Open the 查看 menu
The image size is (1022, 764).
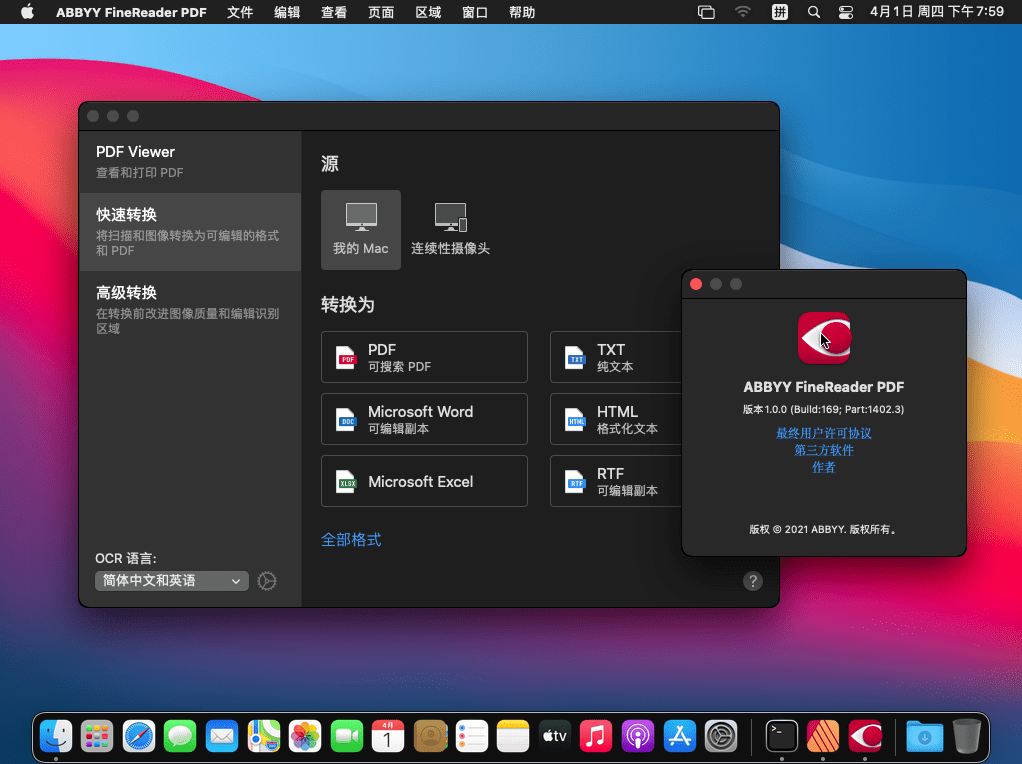[x=334, y=12]
